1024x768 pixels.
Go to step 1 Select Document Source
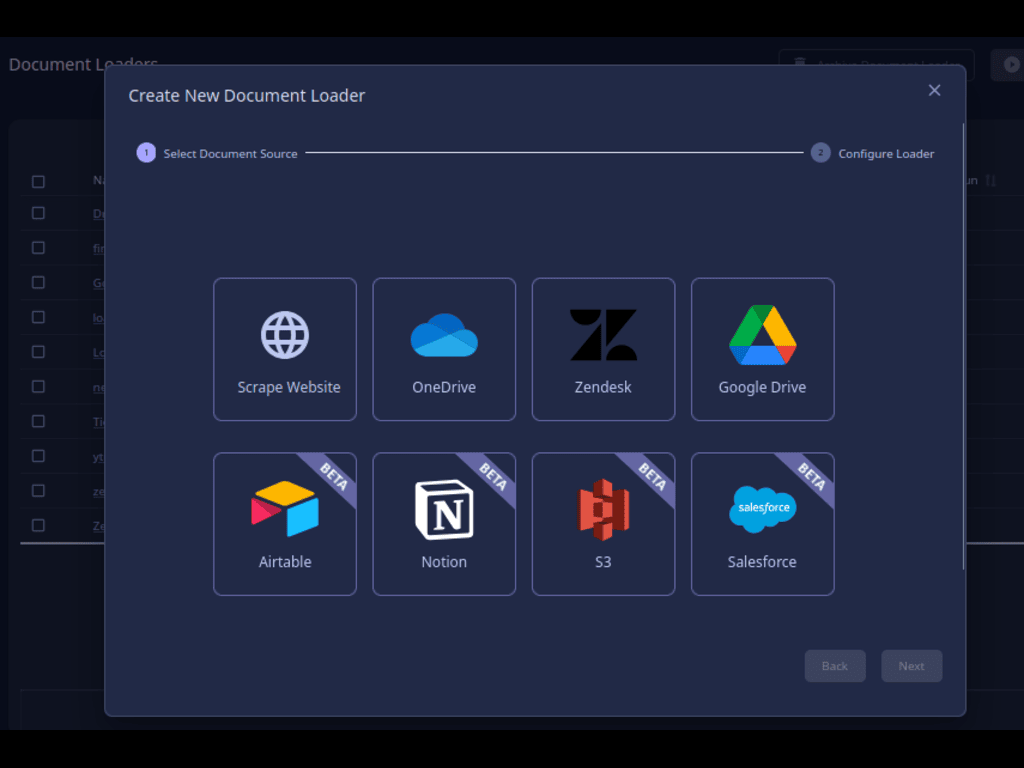pyautogui.click(x=146, y=153)
